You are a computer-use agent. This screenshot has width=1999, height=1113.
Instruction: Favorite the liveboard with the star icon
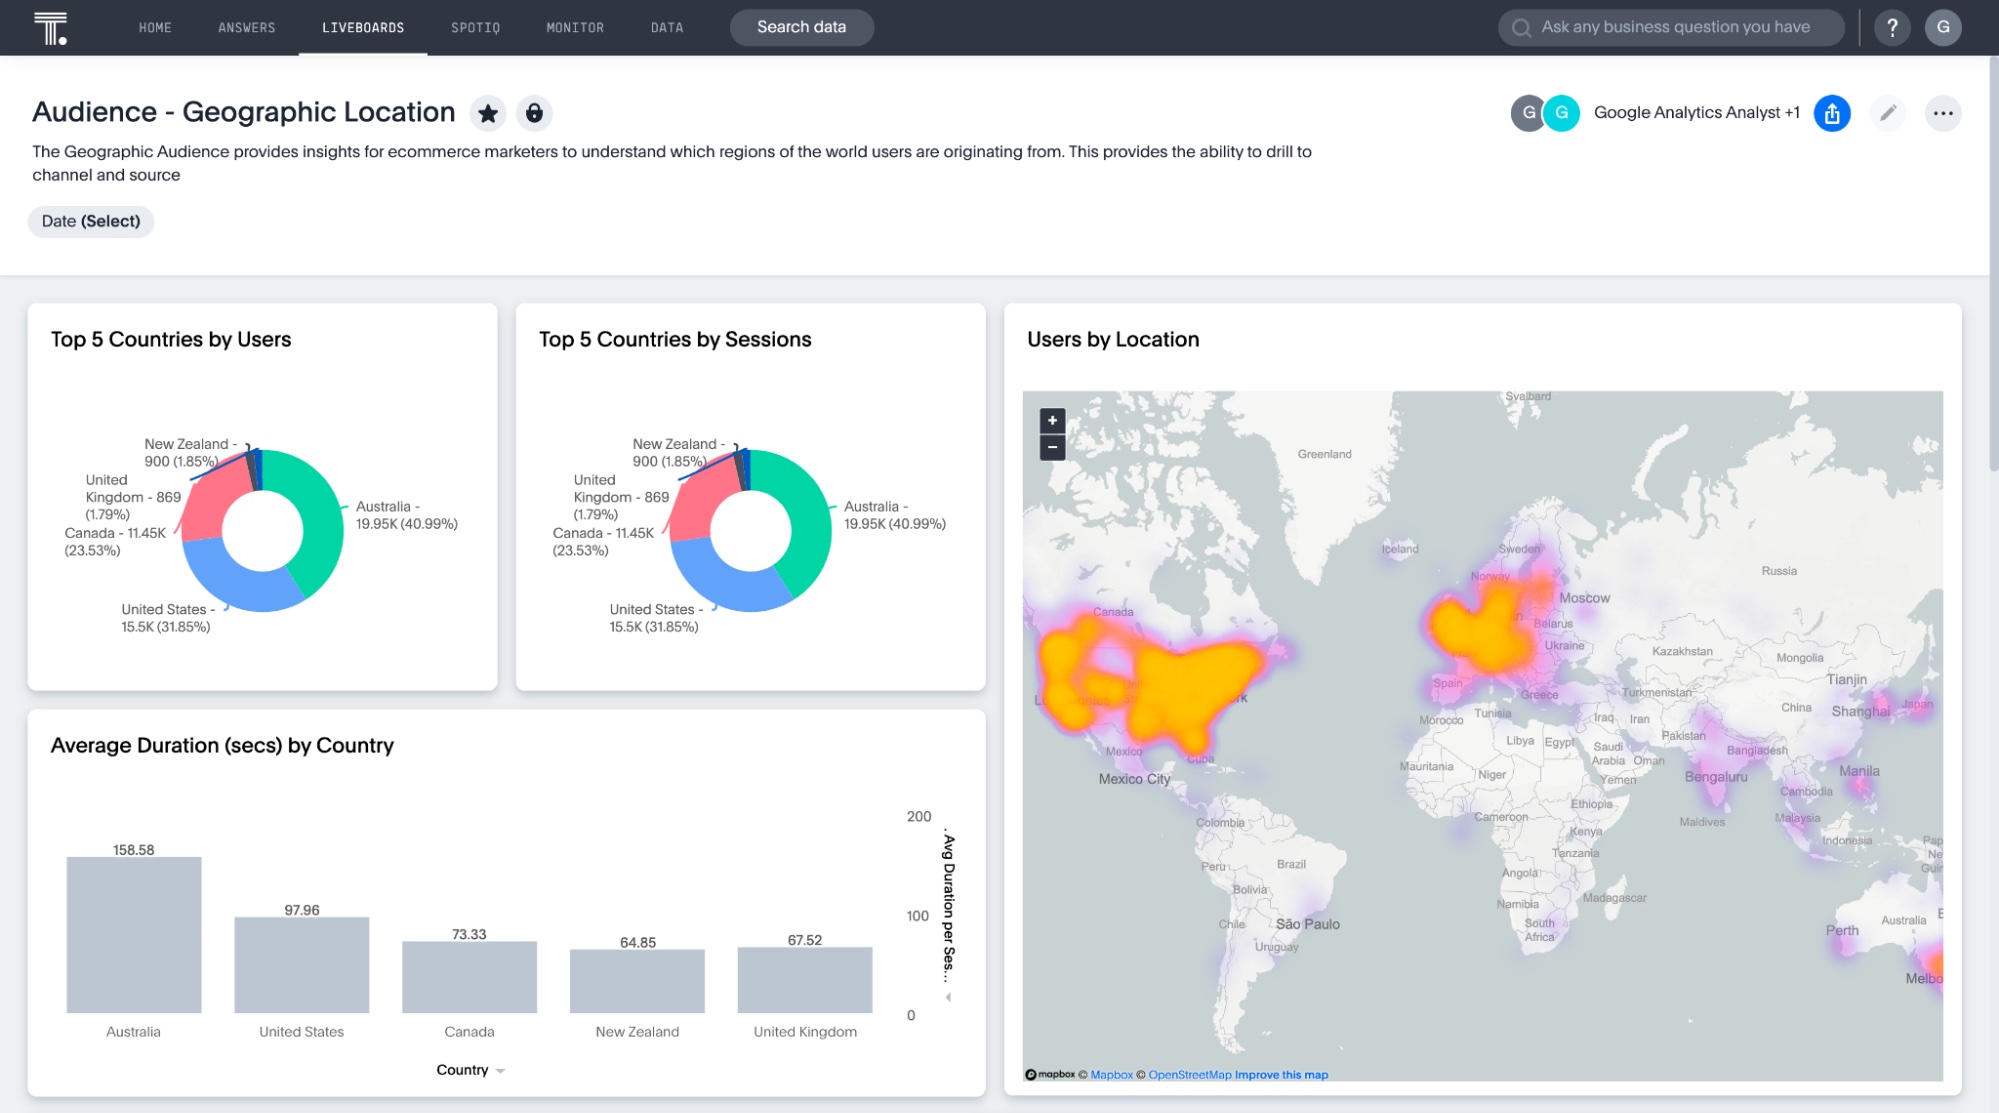488,113
